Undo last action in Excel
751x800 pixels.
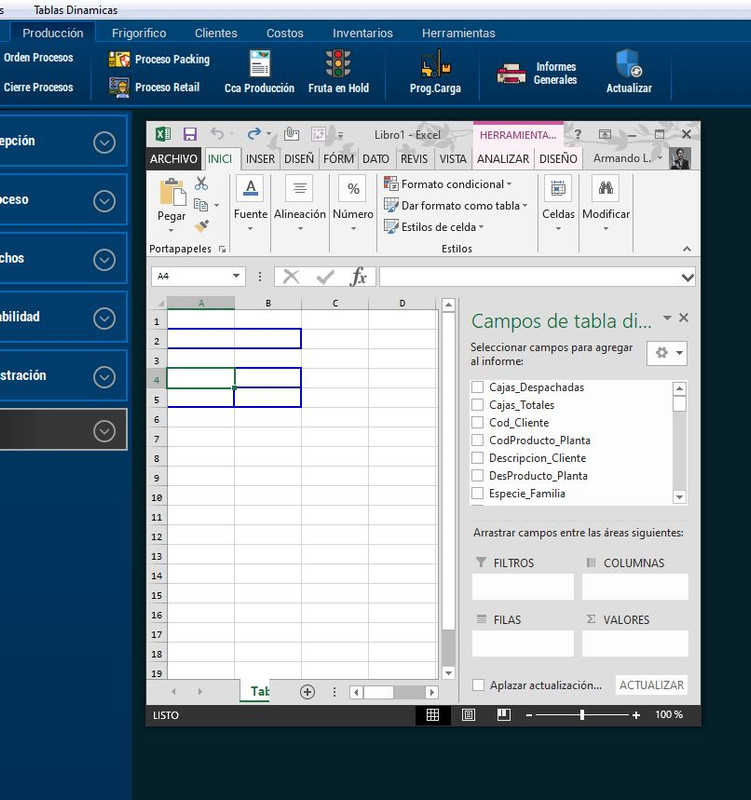(x=217, y=134)
